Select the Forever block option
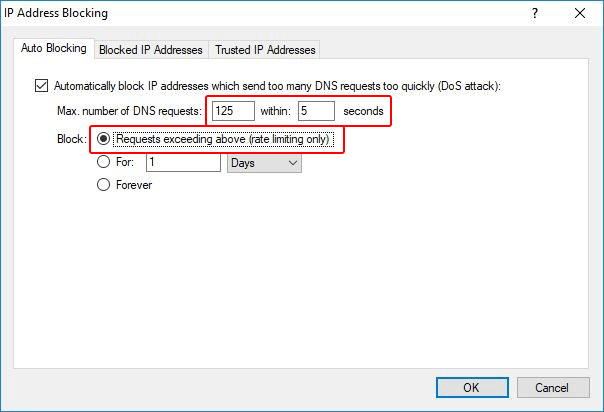This screenshot has width=604, height=412. pyautogui.click(x=103, y=185)
